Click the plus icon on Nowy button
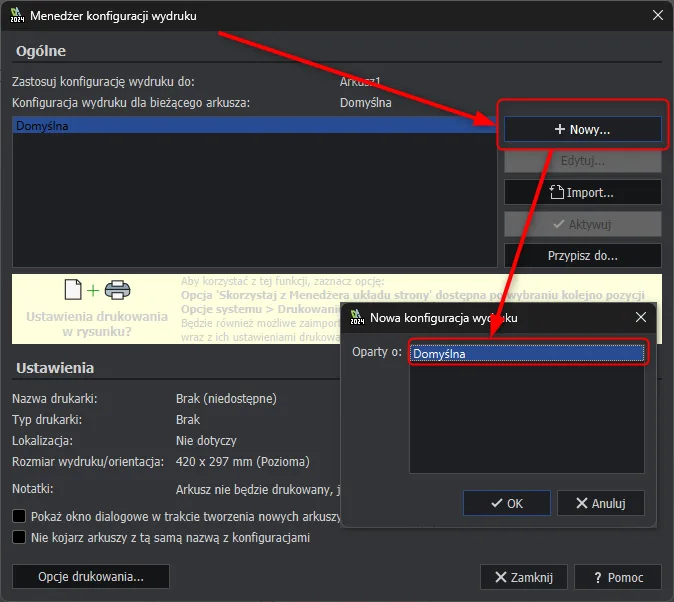Screen dimensions: 674x602 tap(559, 129)
